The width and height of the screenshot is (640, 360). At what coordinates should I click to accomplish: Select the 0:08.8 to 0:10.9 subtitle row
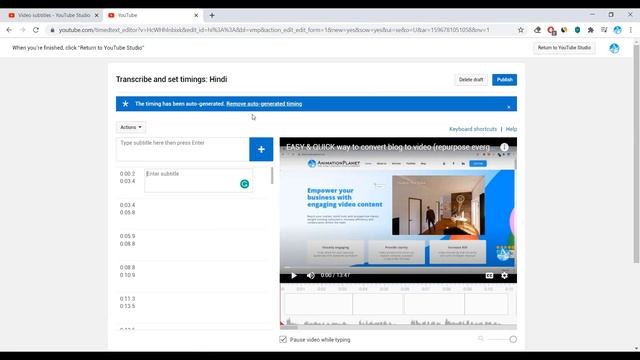point(192,276)
